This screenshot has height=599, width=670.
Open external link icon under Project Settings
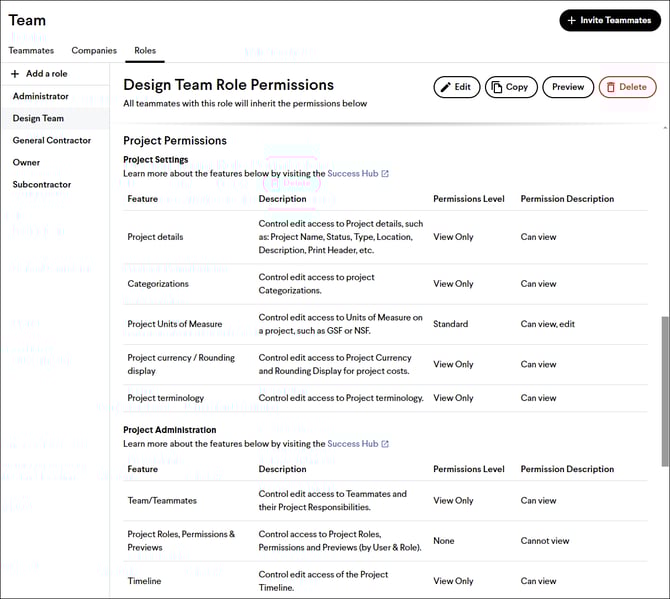point(385,174)
